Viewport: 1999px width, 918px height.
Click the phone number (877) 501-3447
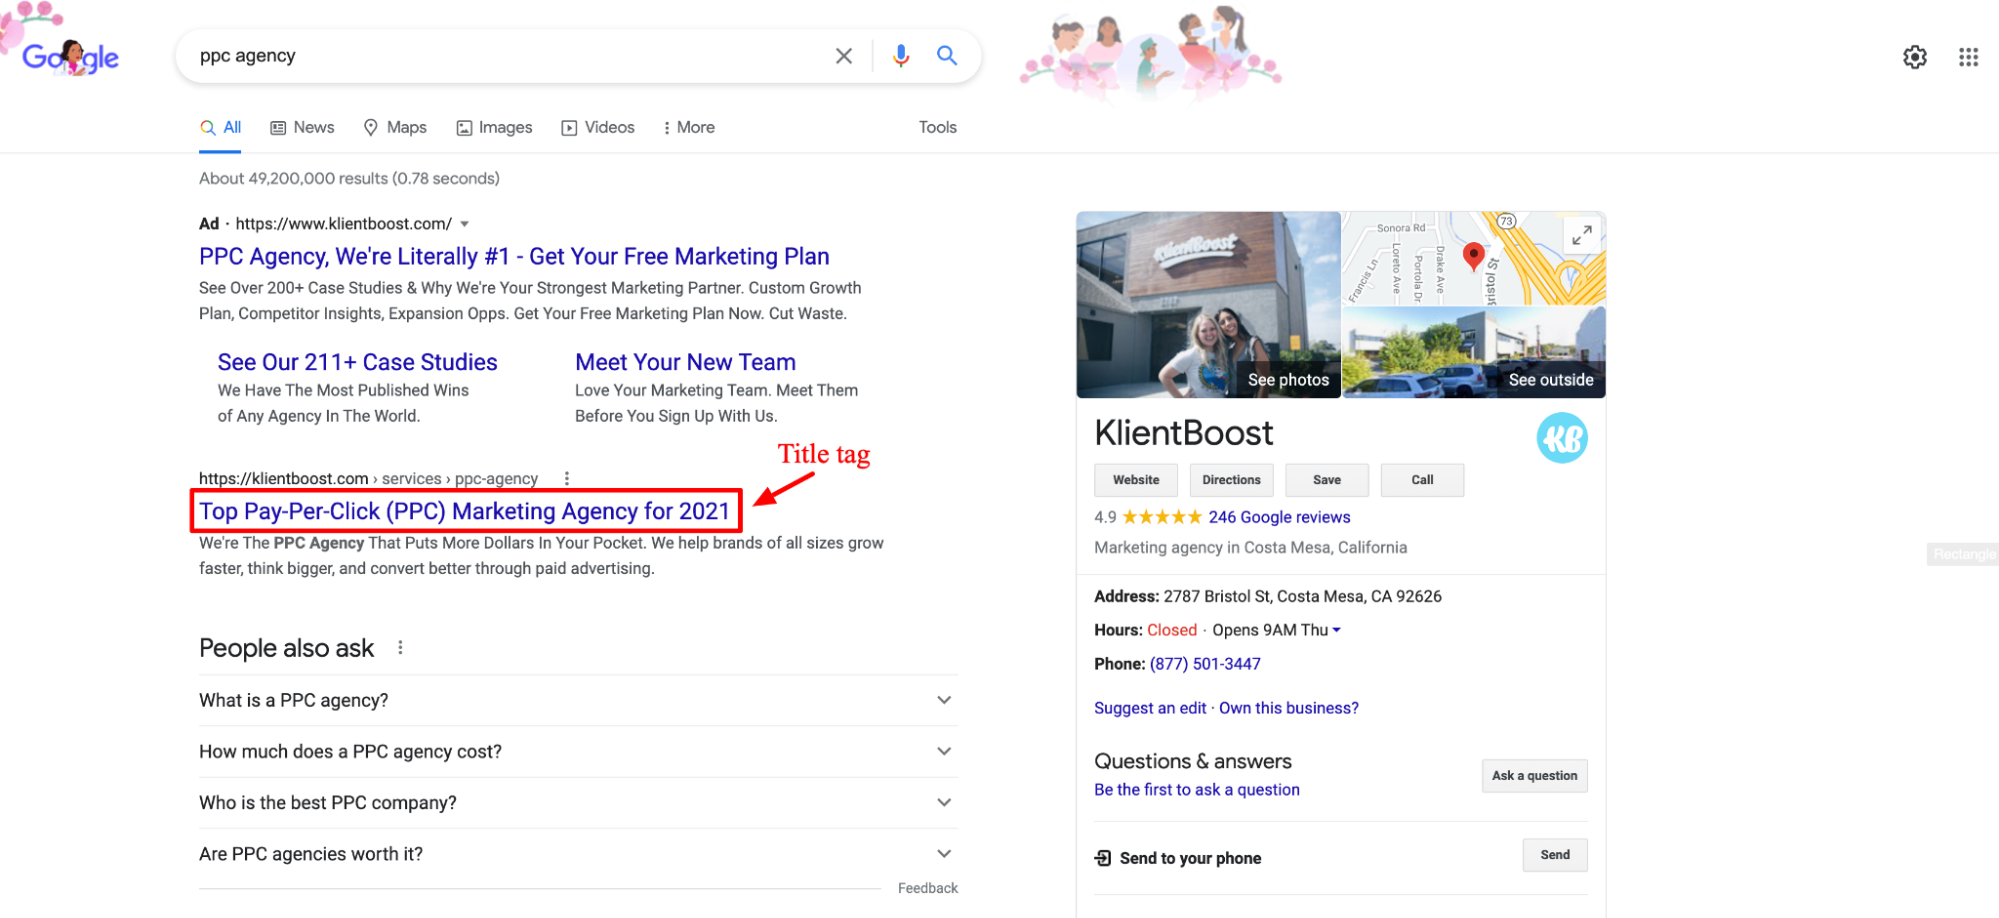click(1205, 664)
